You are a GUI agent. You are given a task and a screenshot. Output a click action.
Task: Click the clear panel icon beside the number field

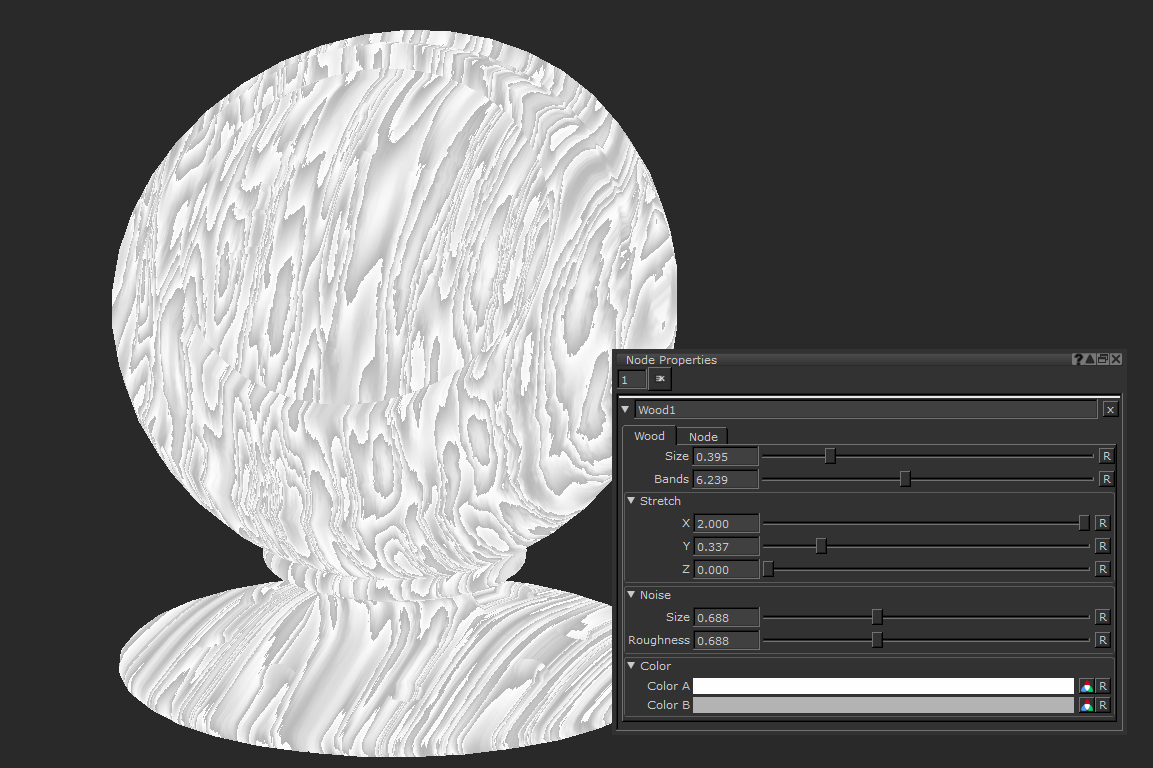click(660, 379)
